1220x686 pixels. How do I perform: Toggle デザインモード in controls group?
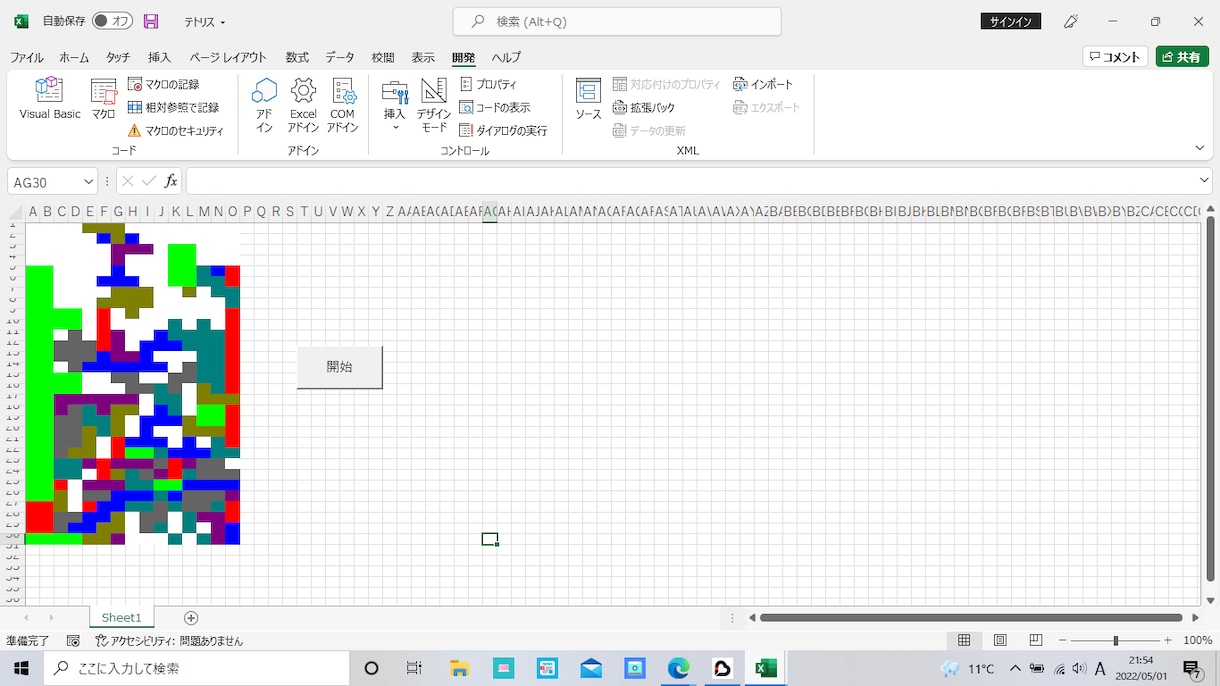pyautogui.click(x=434, y=105)
